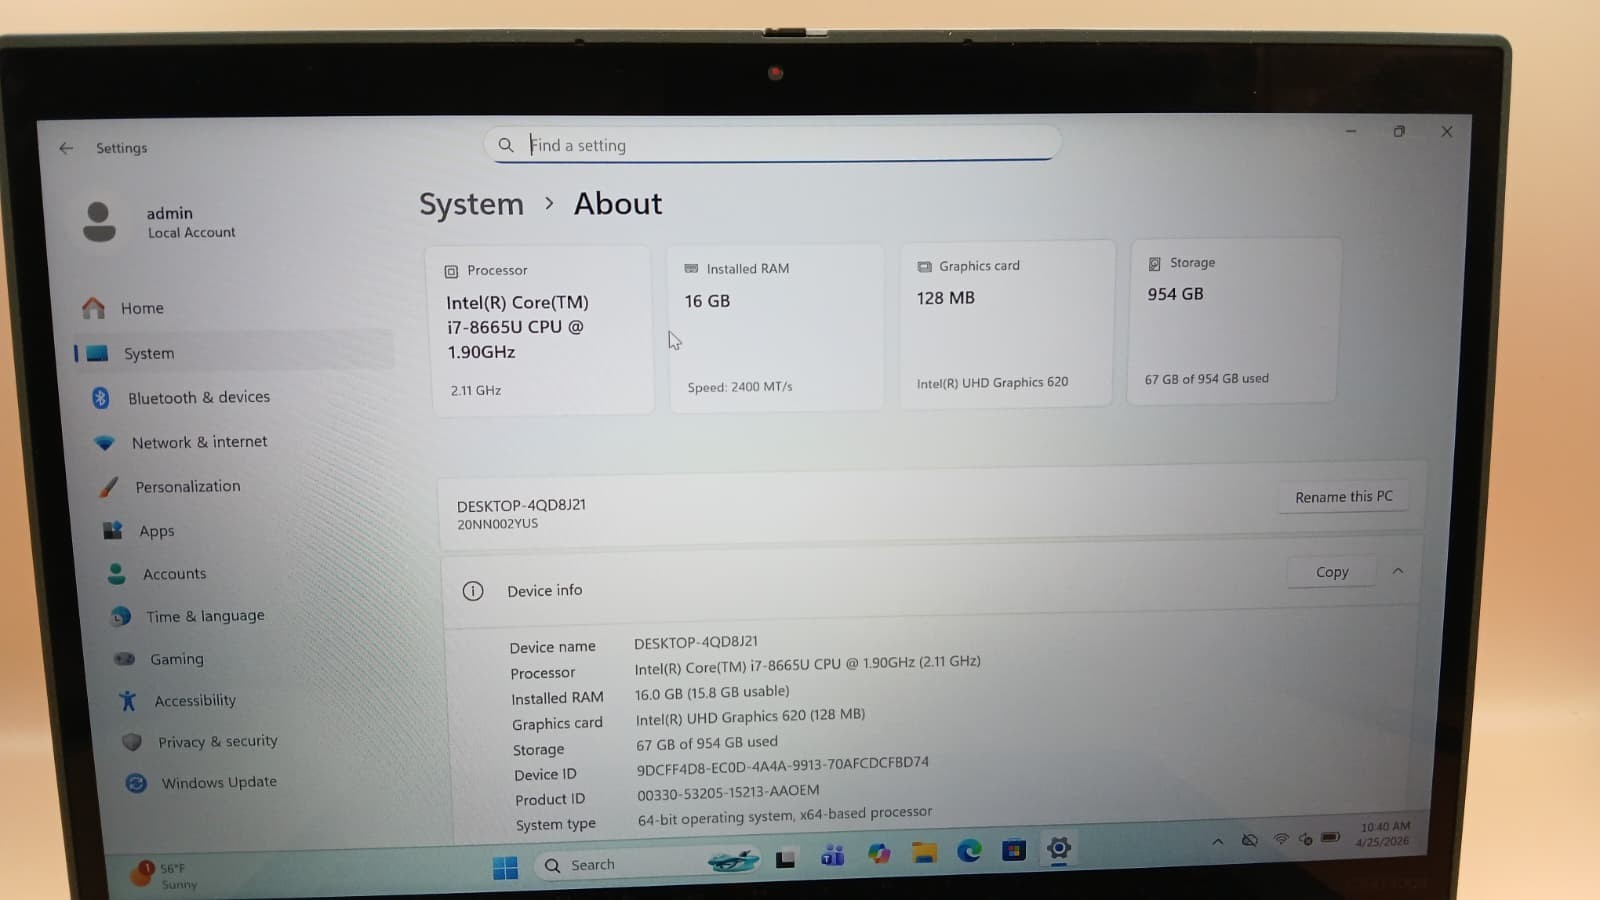Click the admin user avatar icon

coord(99,222)
